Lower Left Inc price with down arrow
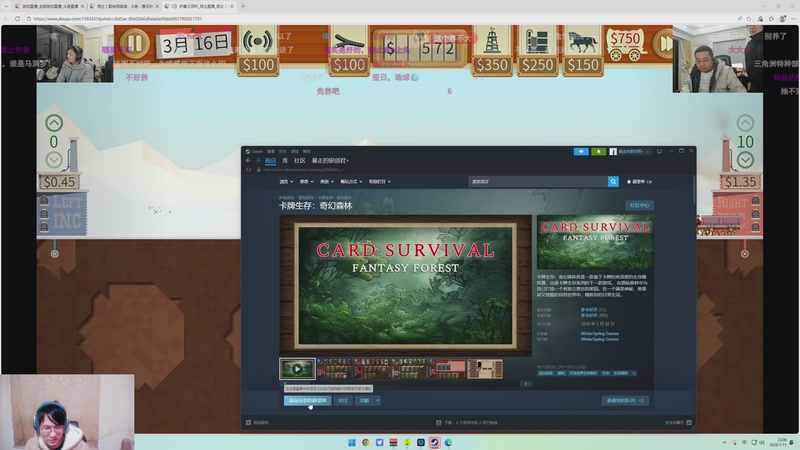The height and width of the screenshot is (450, 800). 54,160
